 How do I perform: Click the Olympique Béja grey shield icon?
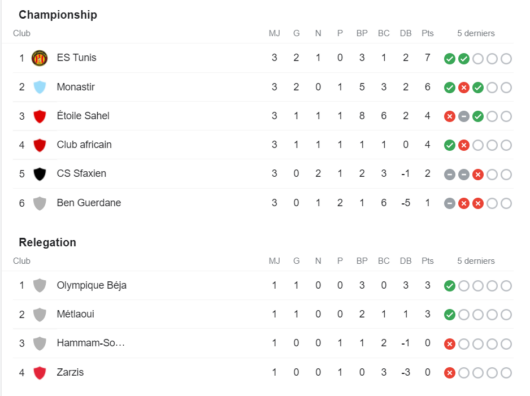(40, 286)
